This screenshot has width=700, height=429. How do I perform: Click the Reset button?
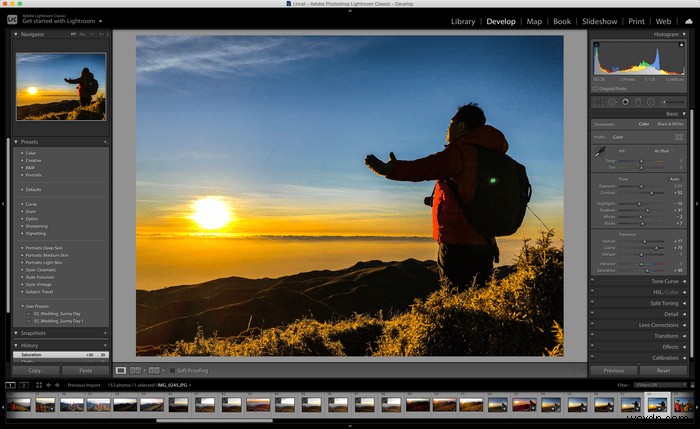[663, 371]
